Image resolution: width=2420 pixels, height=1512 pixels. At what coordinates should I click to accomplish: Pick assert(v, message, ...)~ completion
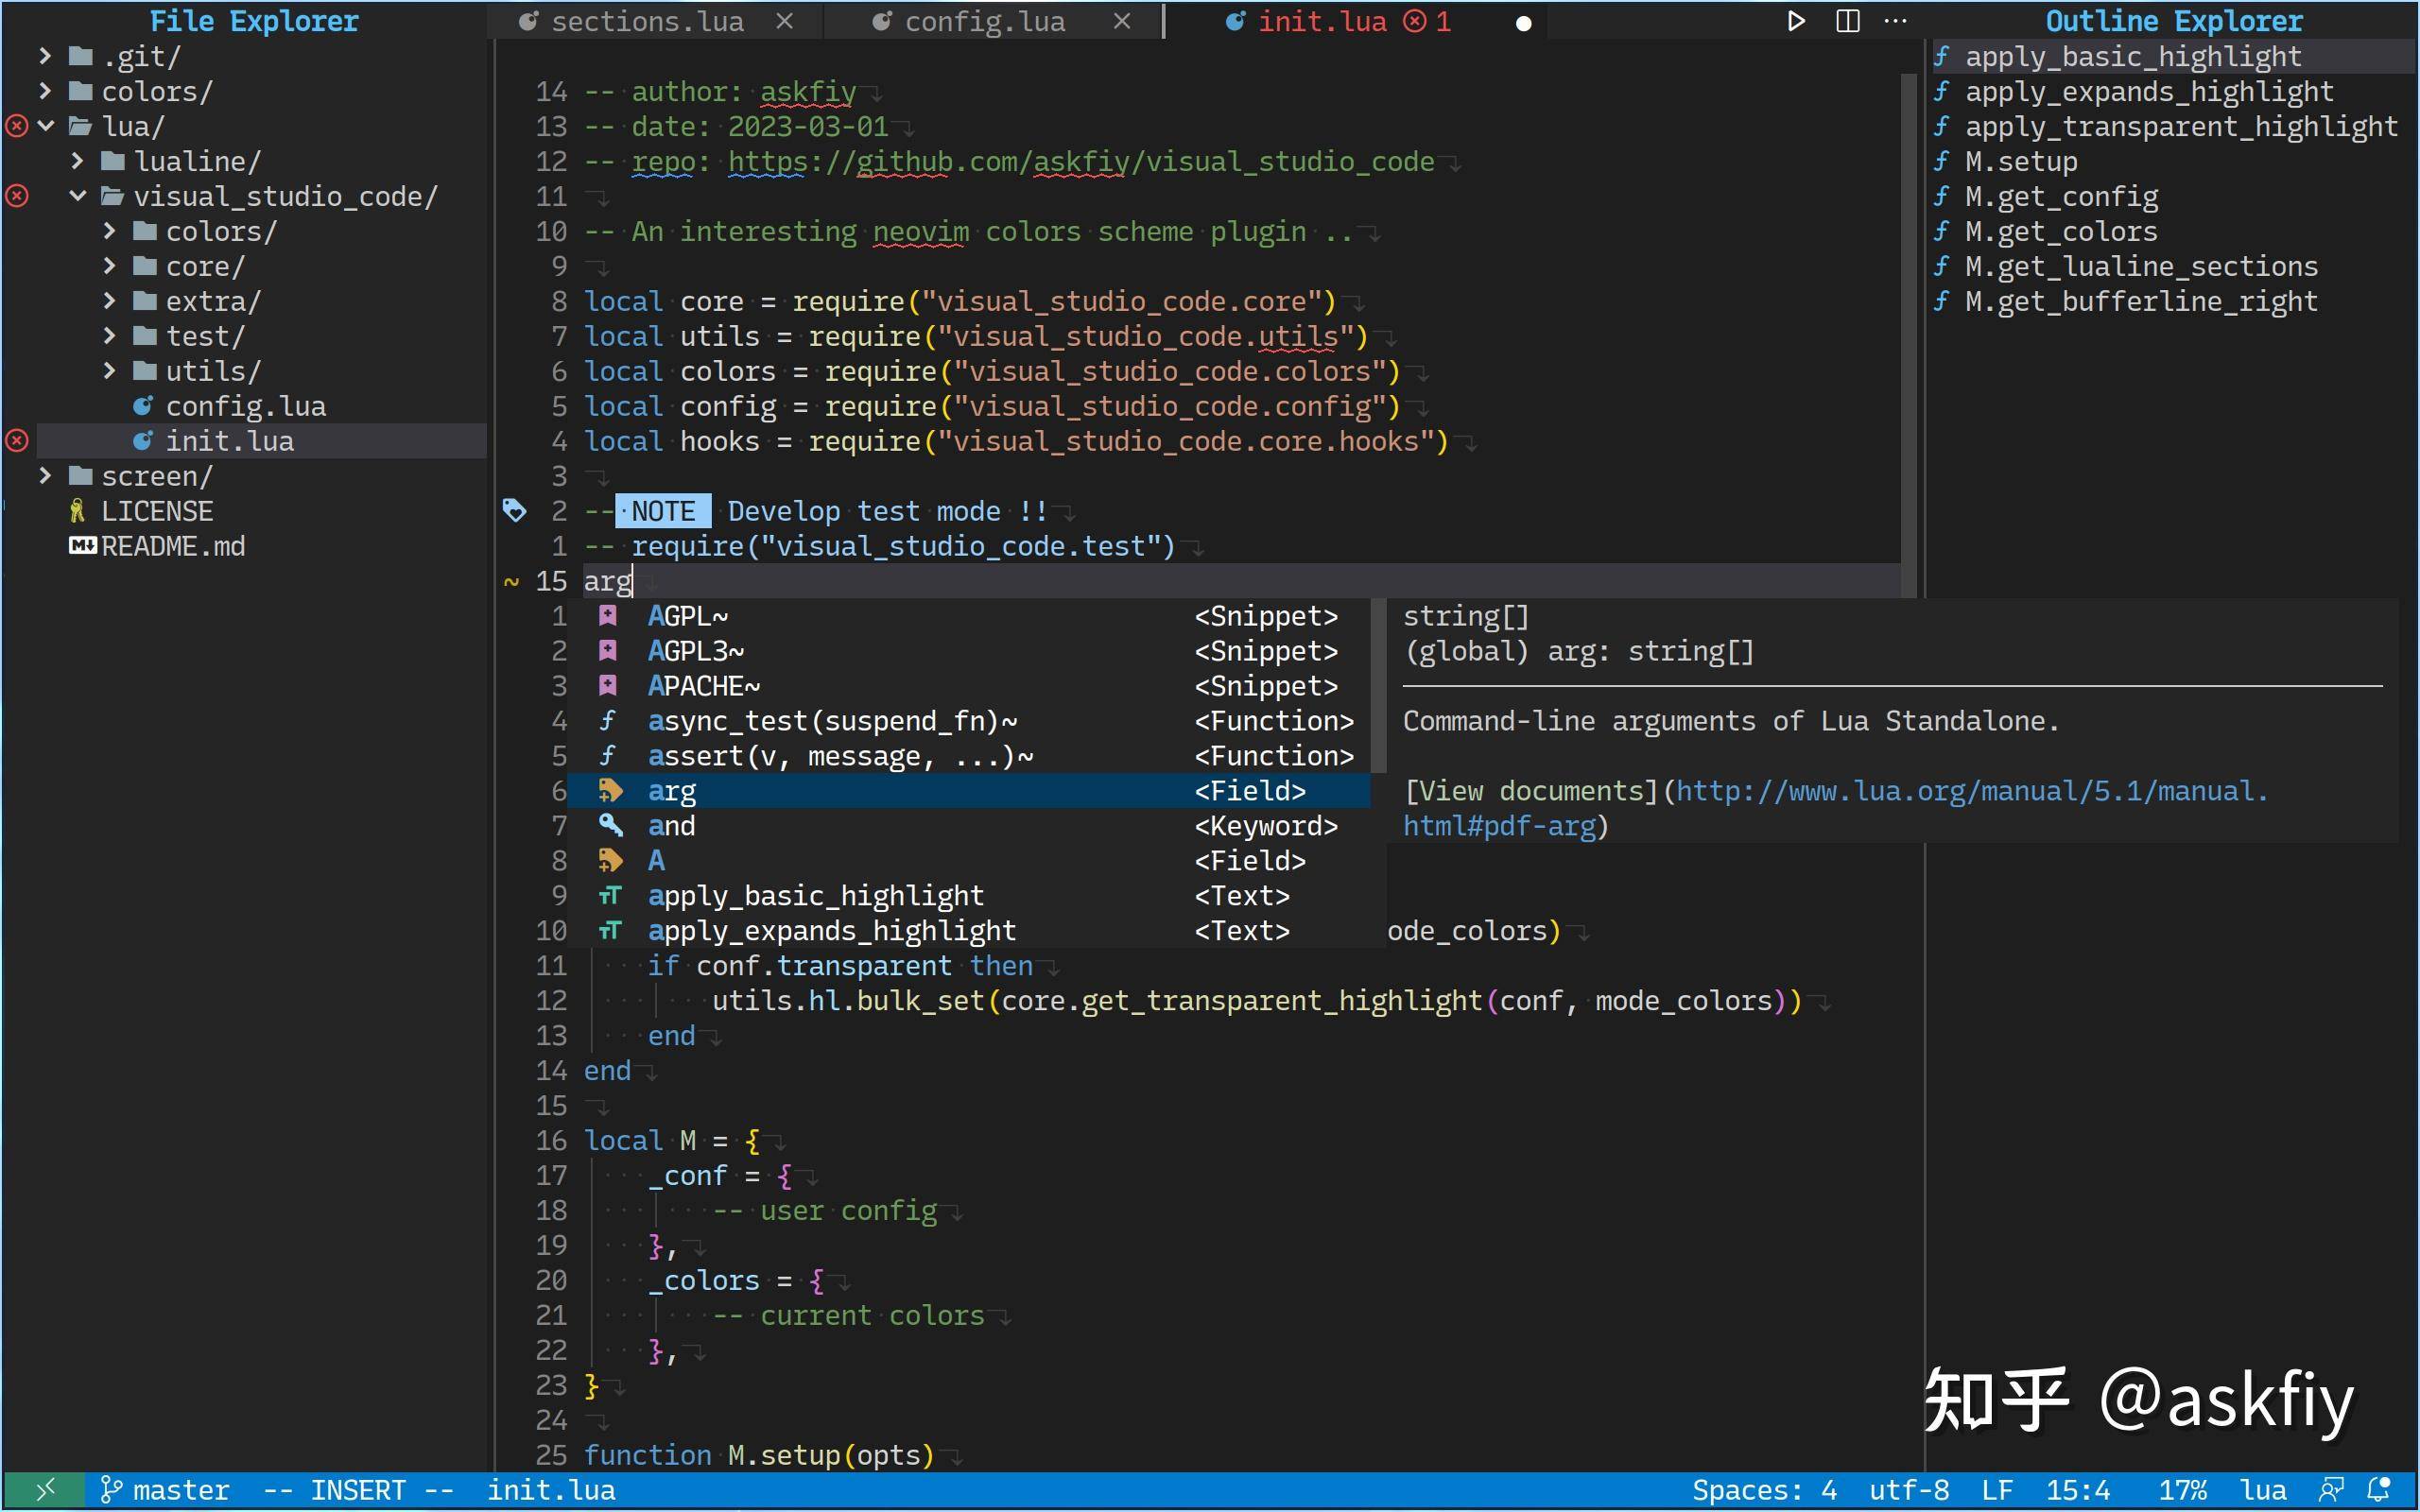968,756
